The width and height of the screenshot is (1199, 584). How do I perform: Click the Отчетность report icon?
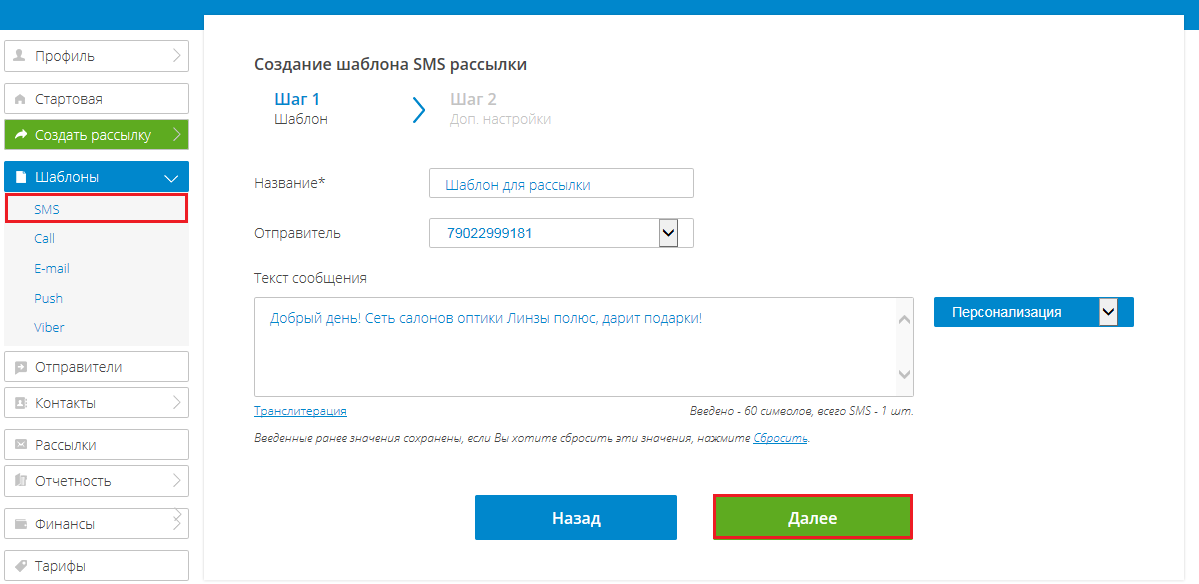coord(20,481)
